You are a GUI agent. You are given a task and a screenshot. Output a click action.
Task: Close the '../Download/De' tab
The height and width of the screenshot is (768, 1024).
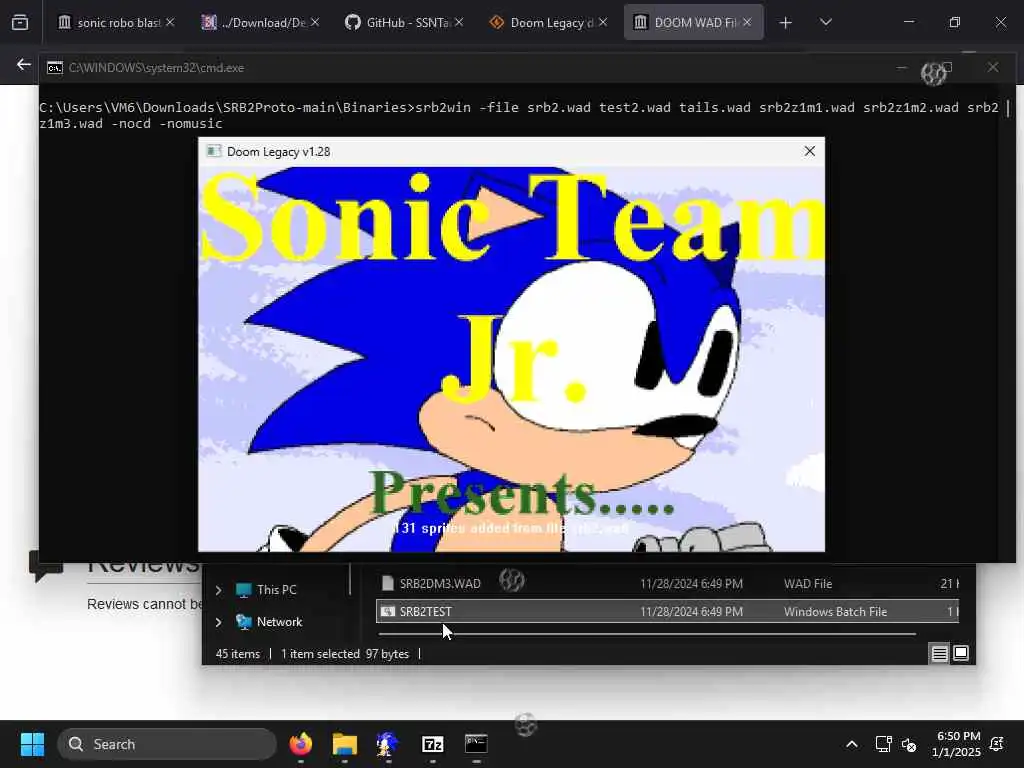coord(315,22)
